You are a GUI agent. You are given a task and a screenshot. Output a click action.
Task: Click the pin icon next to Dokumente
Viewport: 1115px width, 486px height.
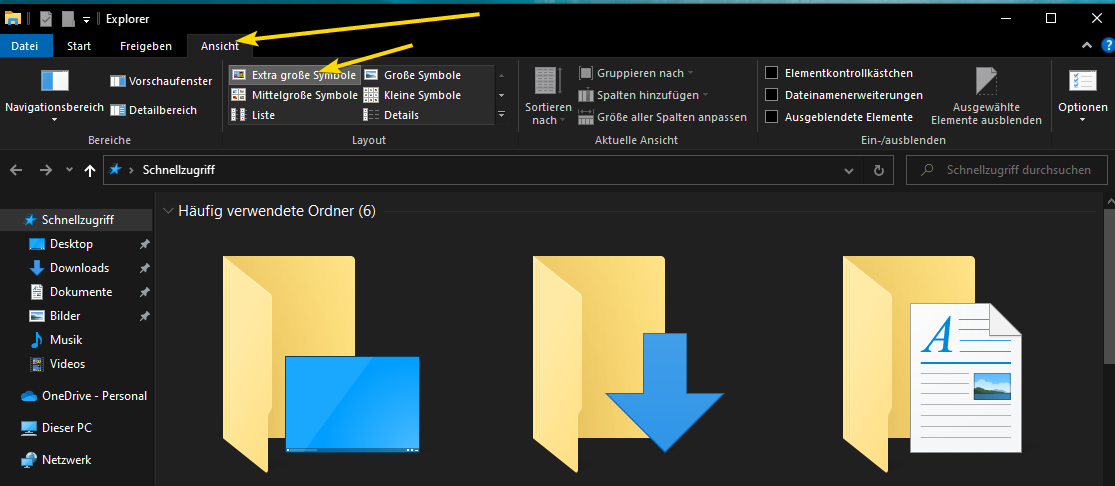(144, 292)
